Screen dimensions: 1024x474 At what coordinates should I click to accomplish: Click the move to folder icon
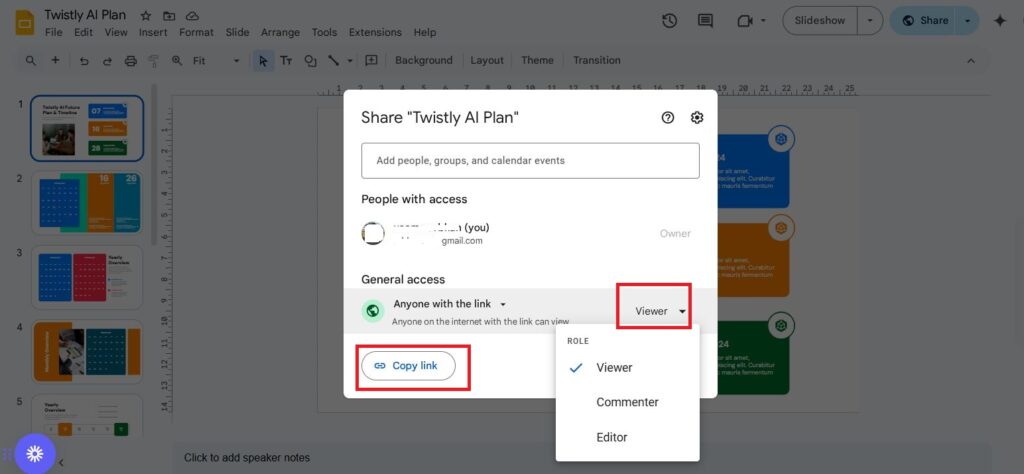[169, 16]
